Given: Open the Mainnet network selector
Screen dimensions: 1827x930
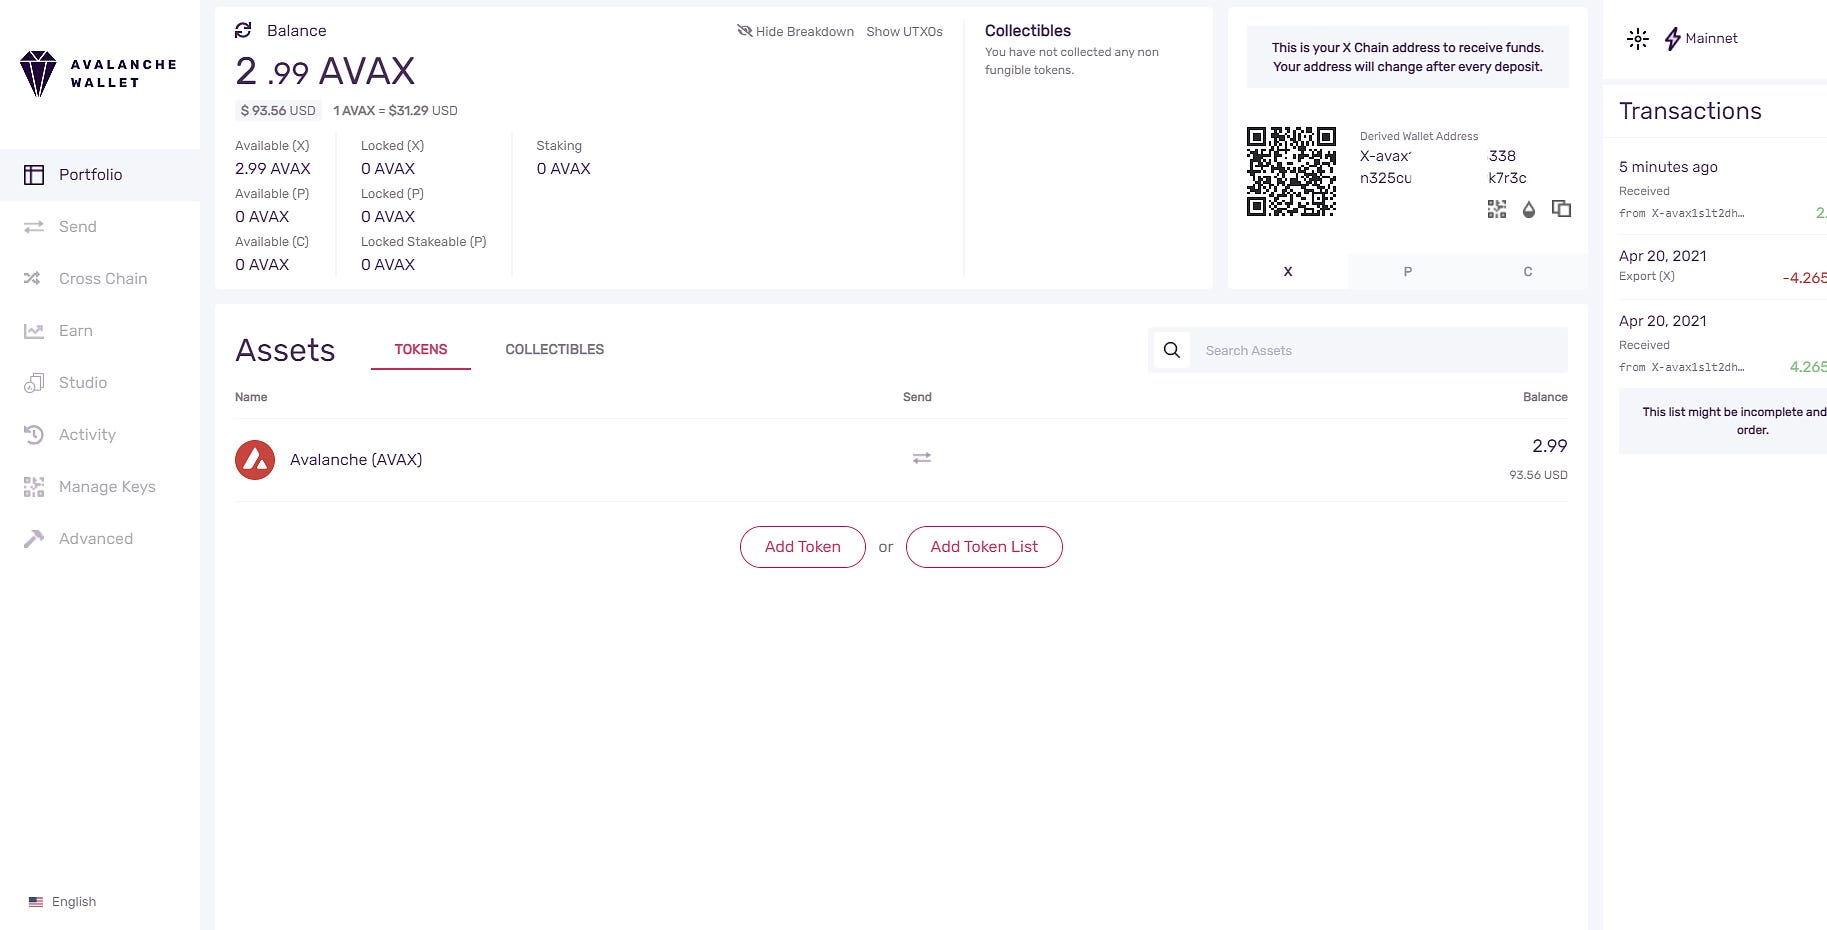Looking at the screenshot, I should (x=1700, y=39).
